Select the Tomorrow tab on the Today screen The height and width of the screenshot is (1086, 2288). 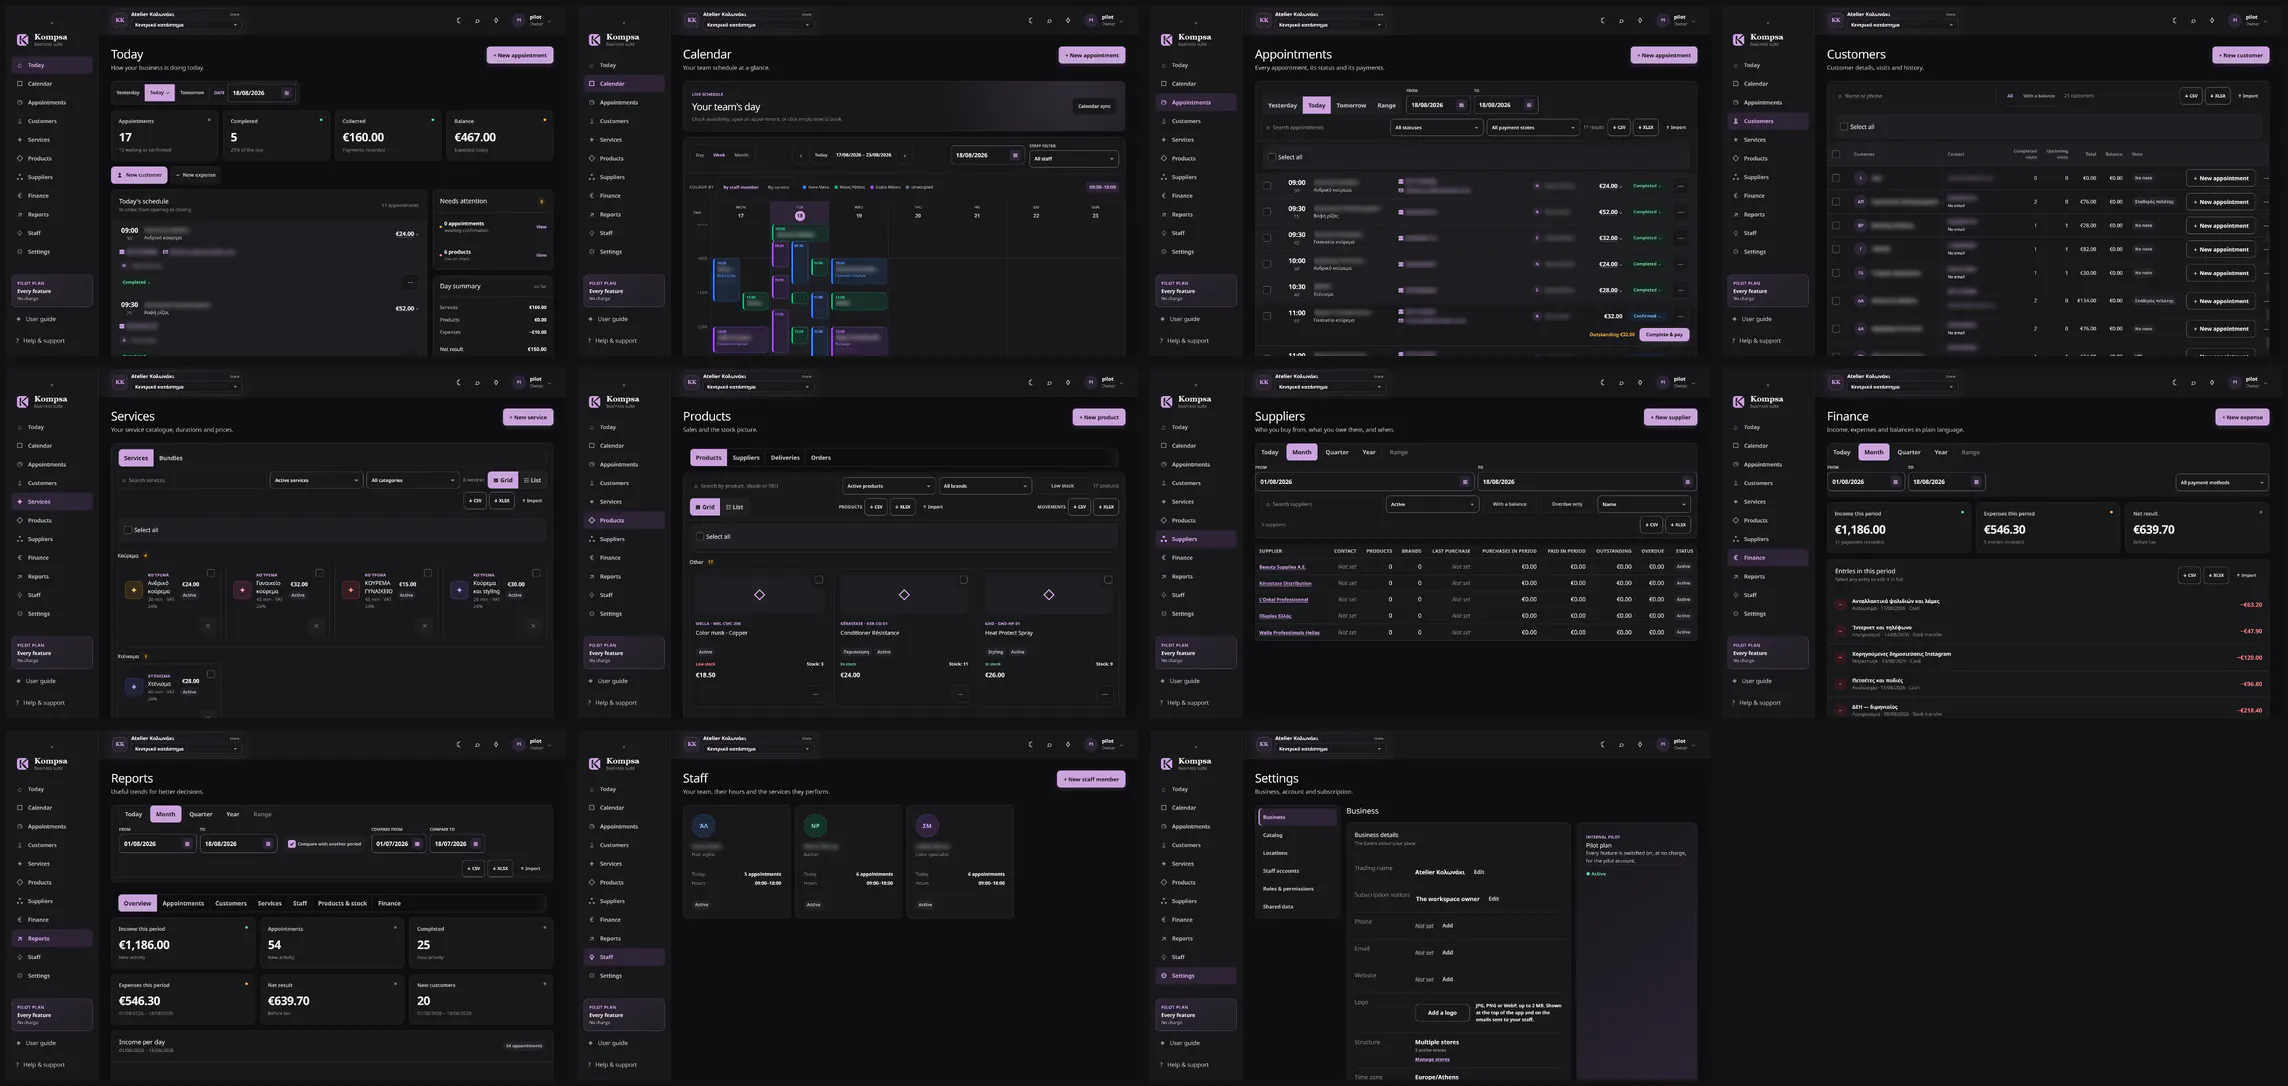click(x=192, y=93)
